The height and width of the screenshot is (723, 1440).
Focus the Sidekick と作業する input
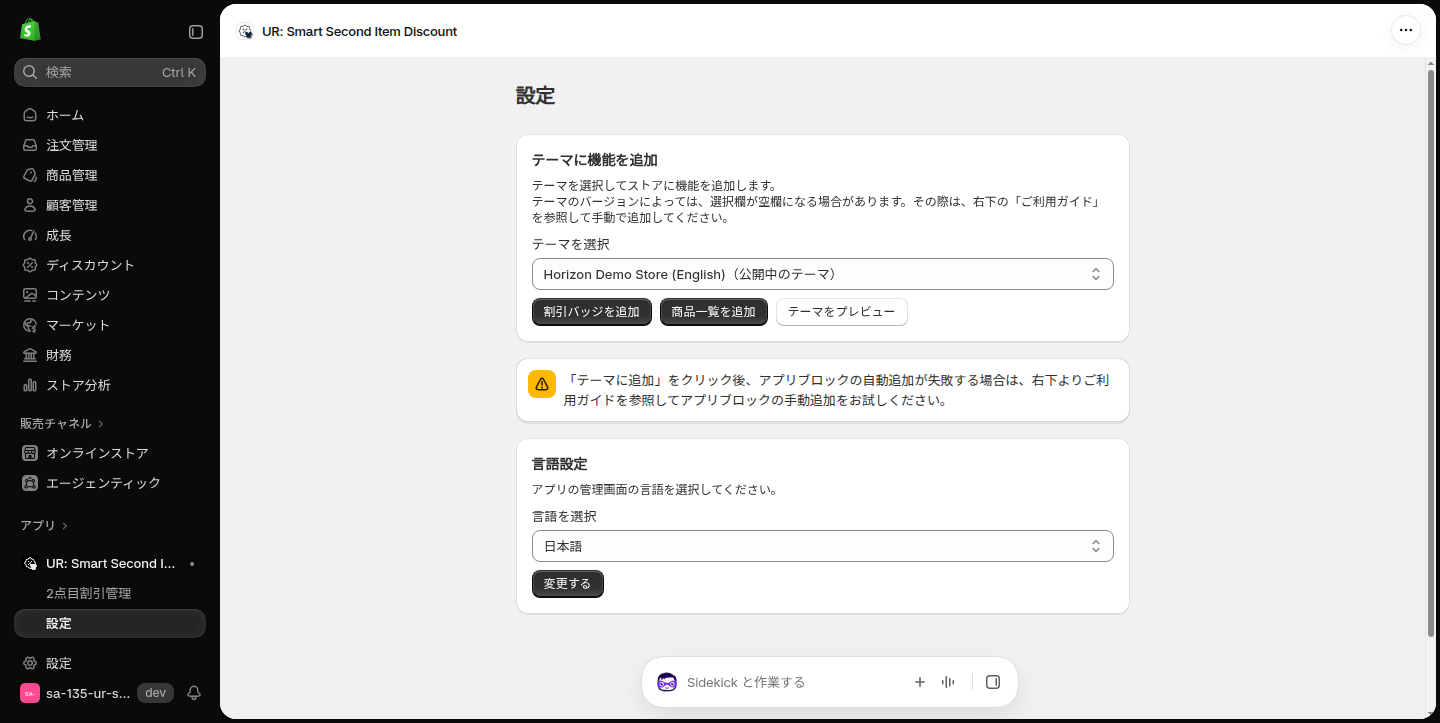[790, 682]
